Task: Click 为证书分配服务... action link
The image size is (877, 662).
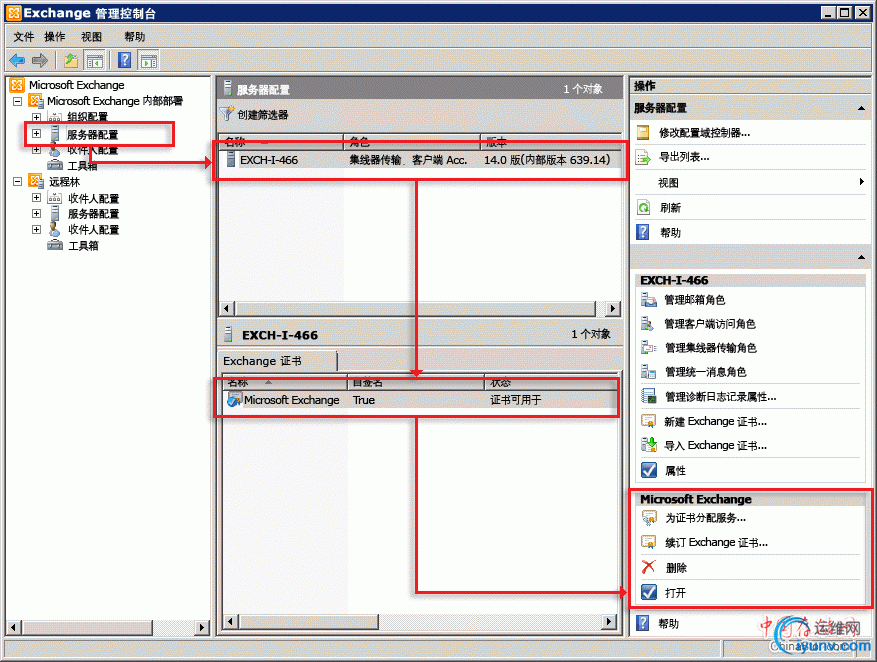Action: tap(705, 518)
